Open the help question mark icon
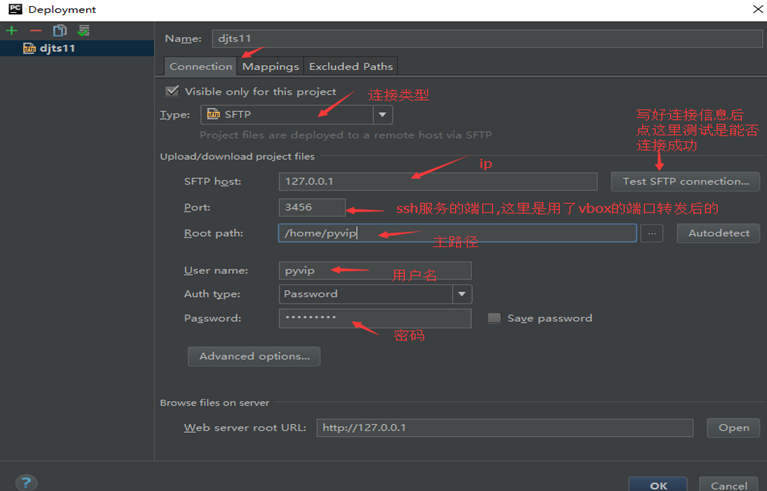This screenshot has height=491, width=767. pyautogui.click(x=26, y=483)
